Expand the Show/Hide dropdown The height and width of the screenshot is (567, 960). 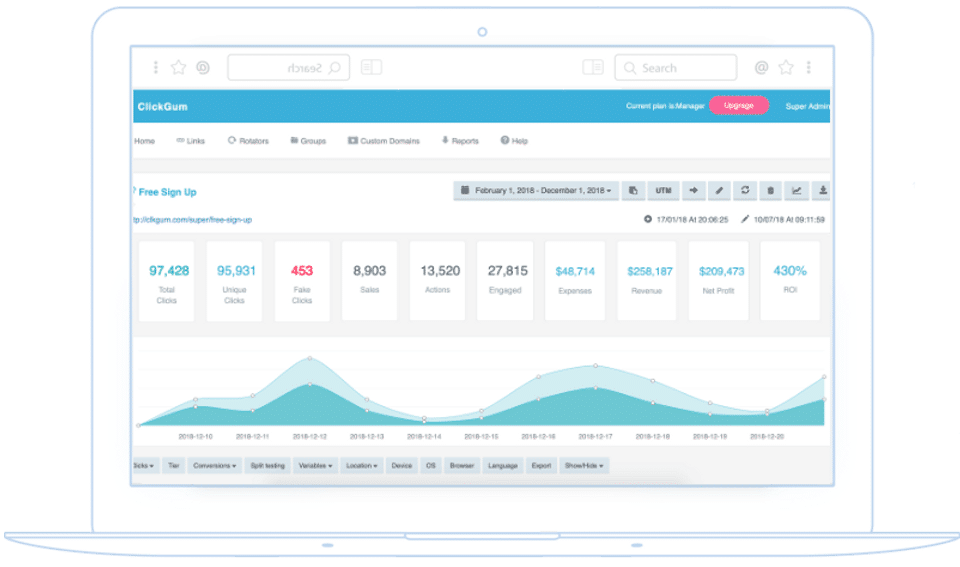(x=583, y=466)
